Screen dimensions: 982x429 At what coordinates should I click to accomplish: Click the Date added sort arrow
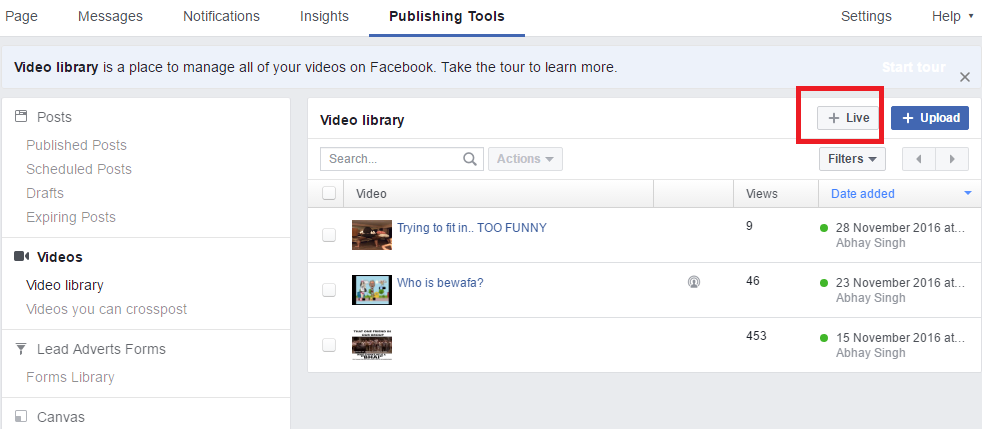pos(968,194)
